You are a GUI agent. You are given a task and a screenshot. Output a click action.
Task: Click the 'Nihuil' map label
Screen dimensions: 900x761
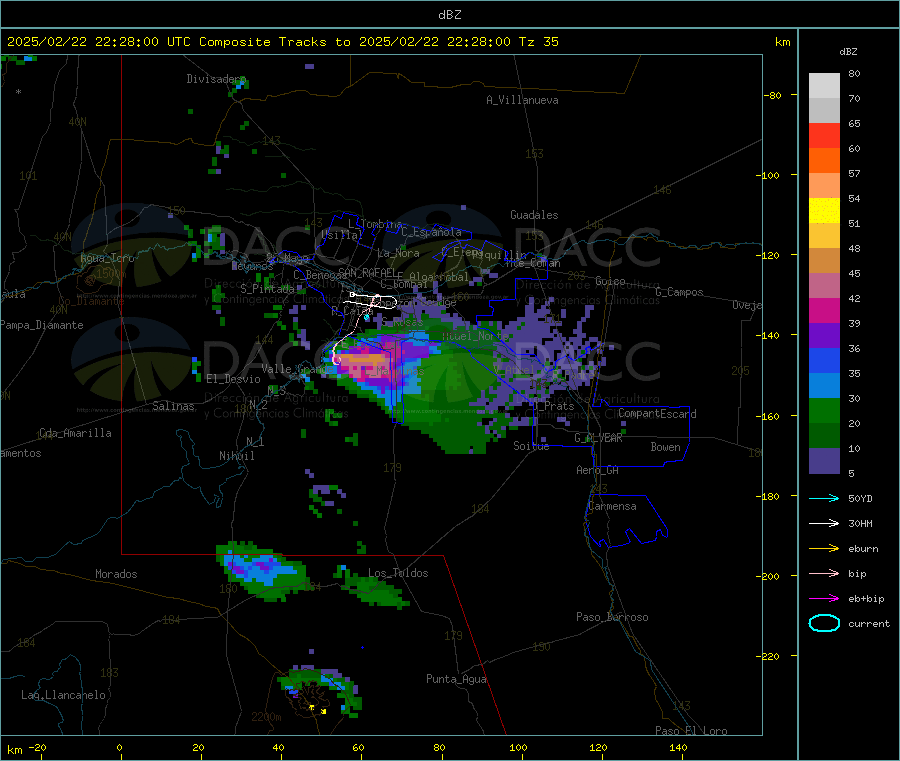click(237, 456)
